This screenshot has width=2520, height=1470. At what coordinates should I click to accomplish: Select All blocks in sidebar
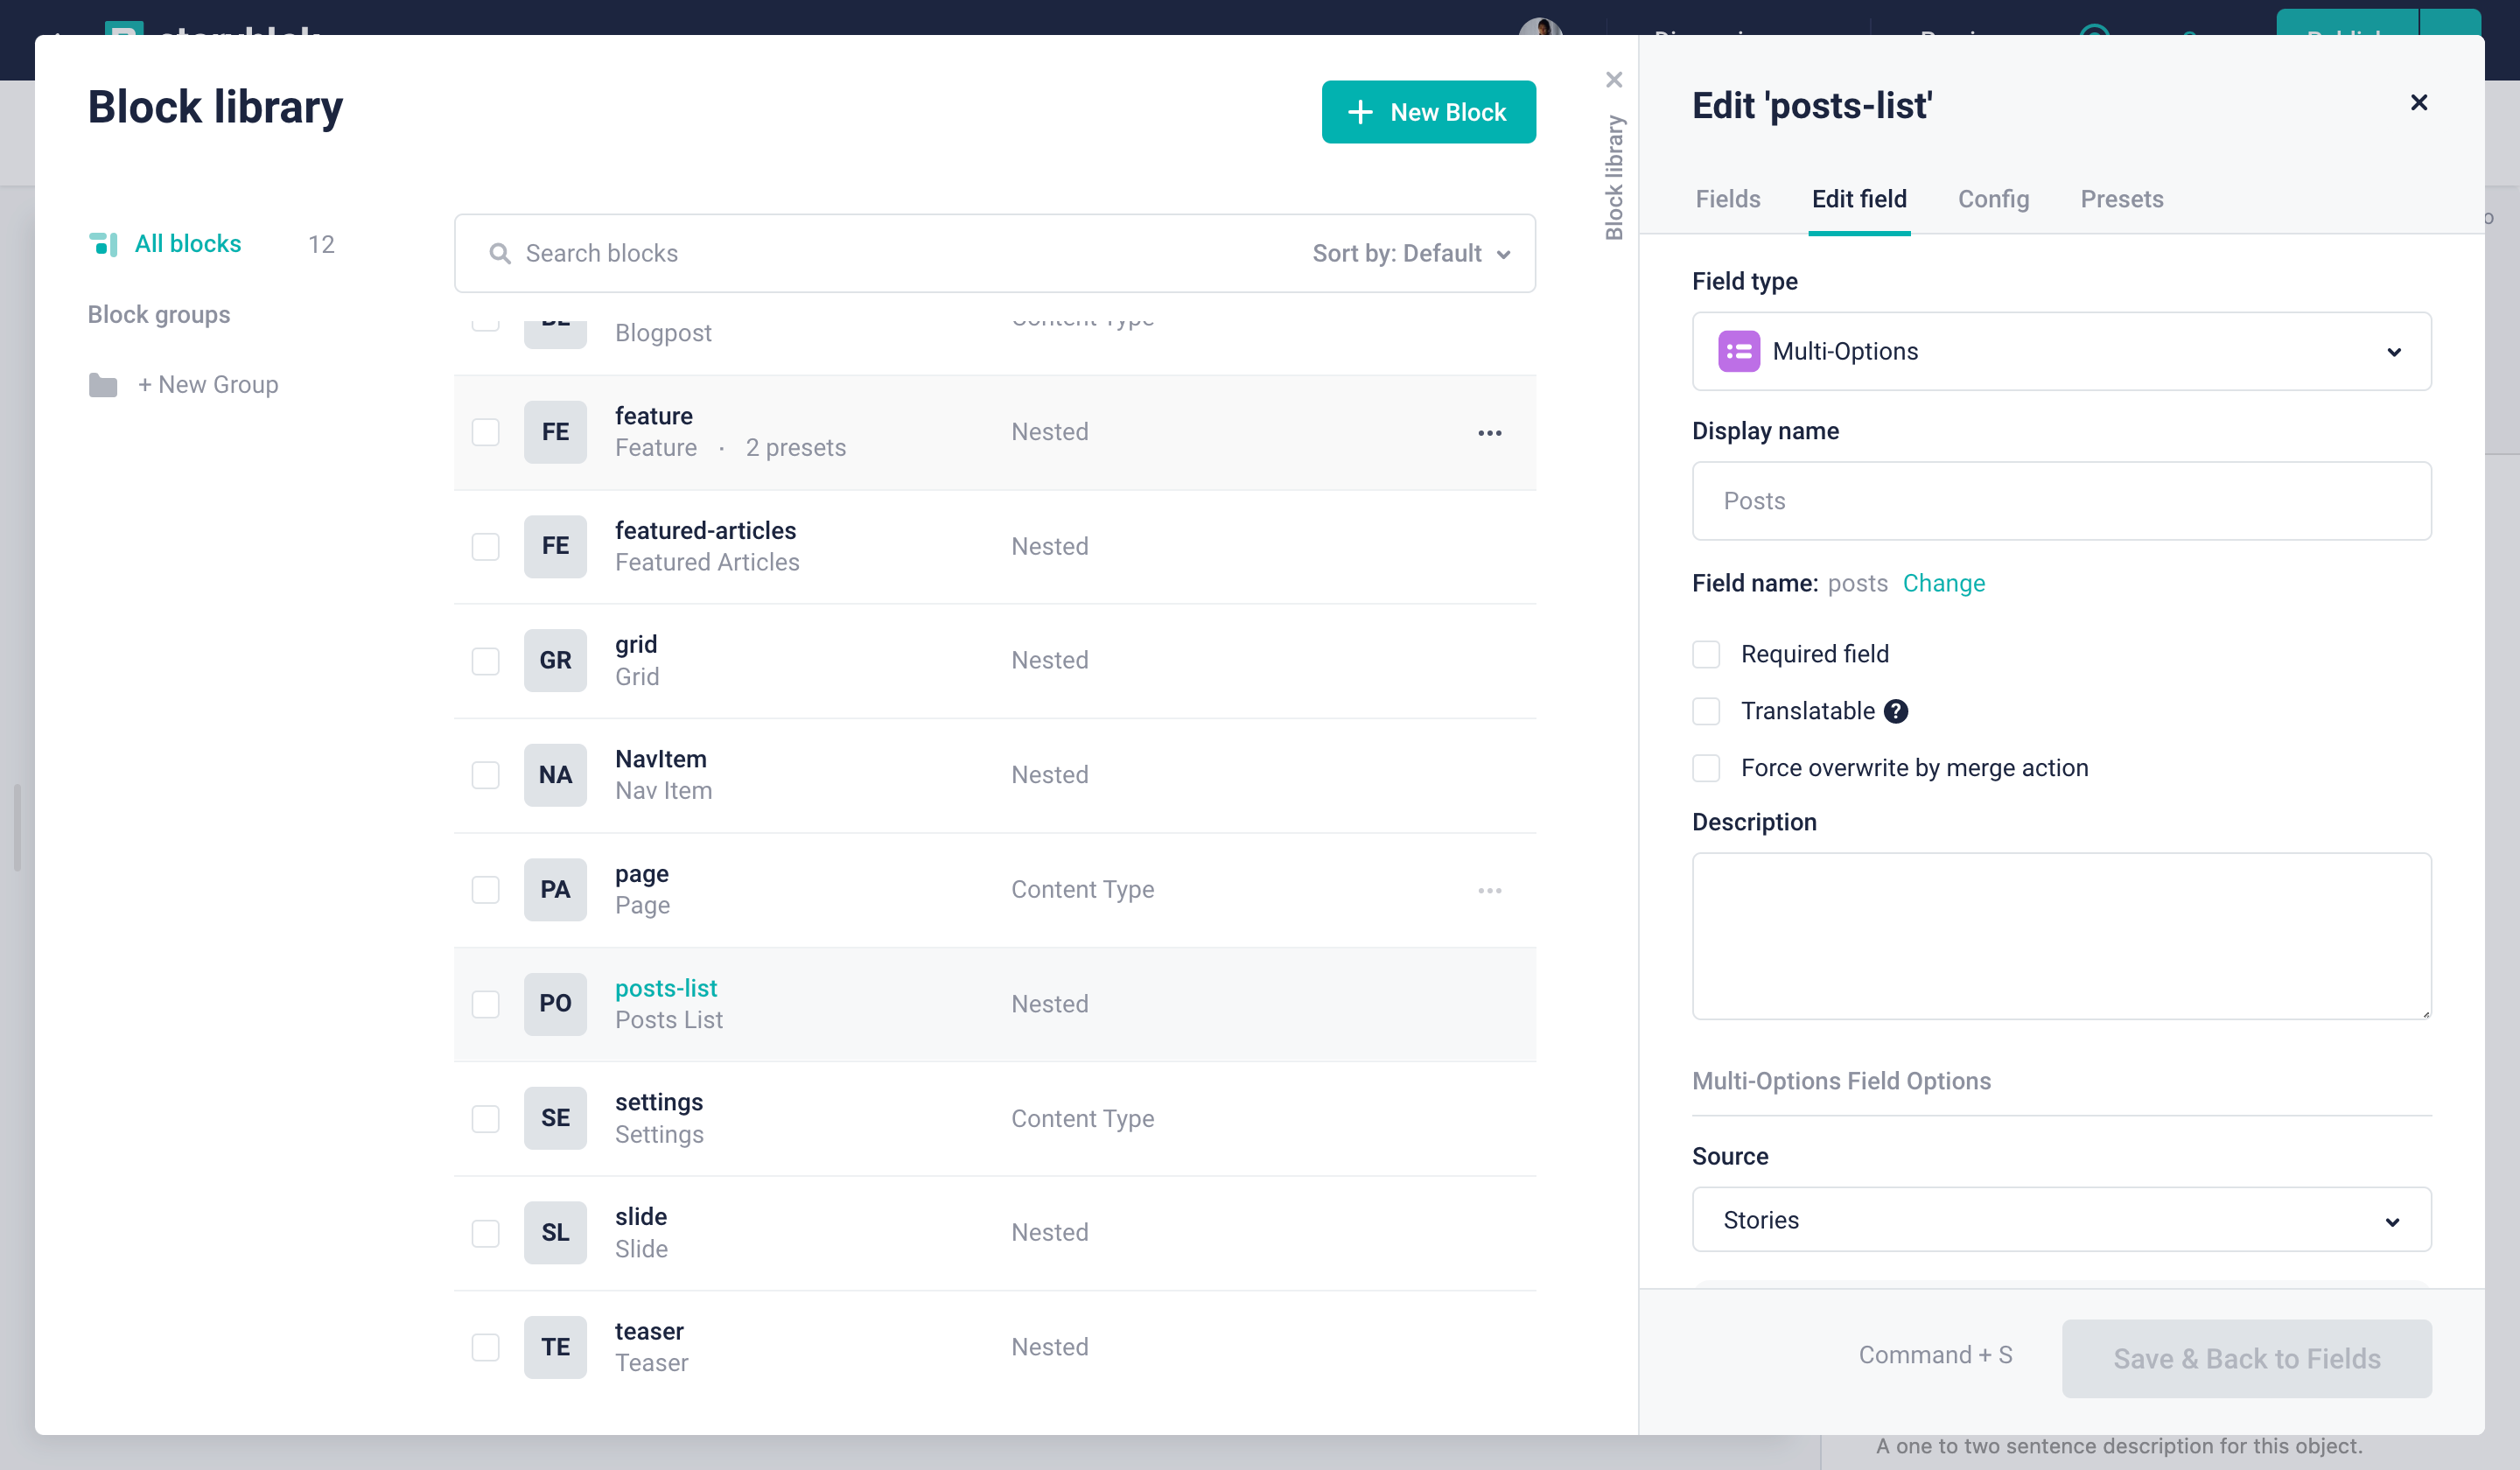click(x=188, y=244)
